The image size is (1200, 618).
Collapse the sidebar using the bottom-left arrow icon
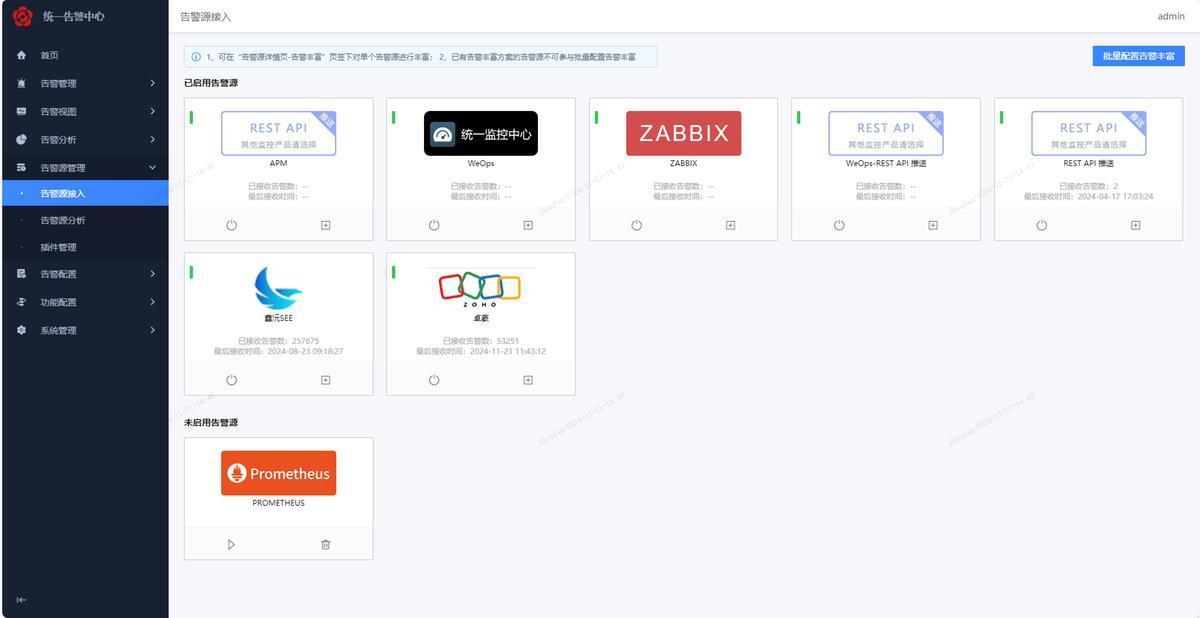[x=21, y=600]
